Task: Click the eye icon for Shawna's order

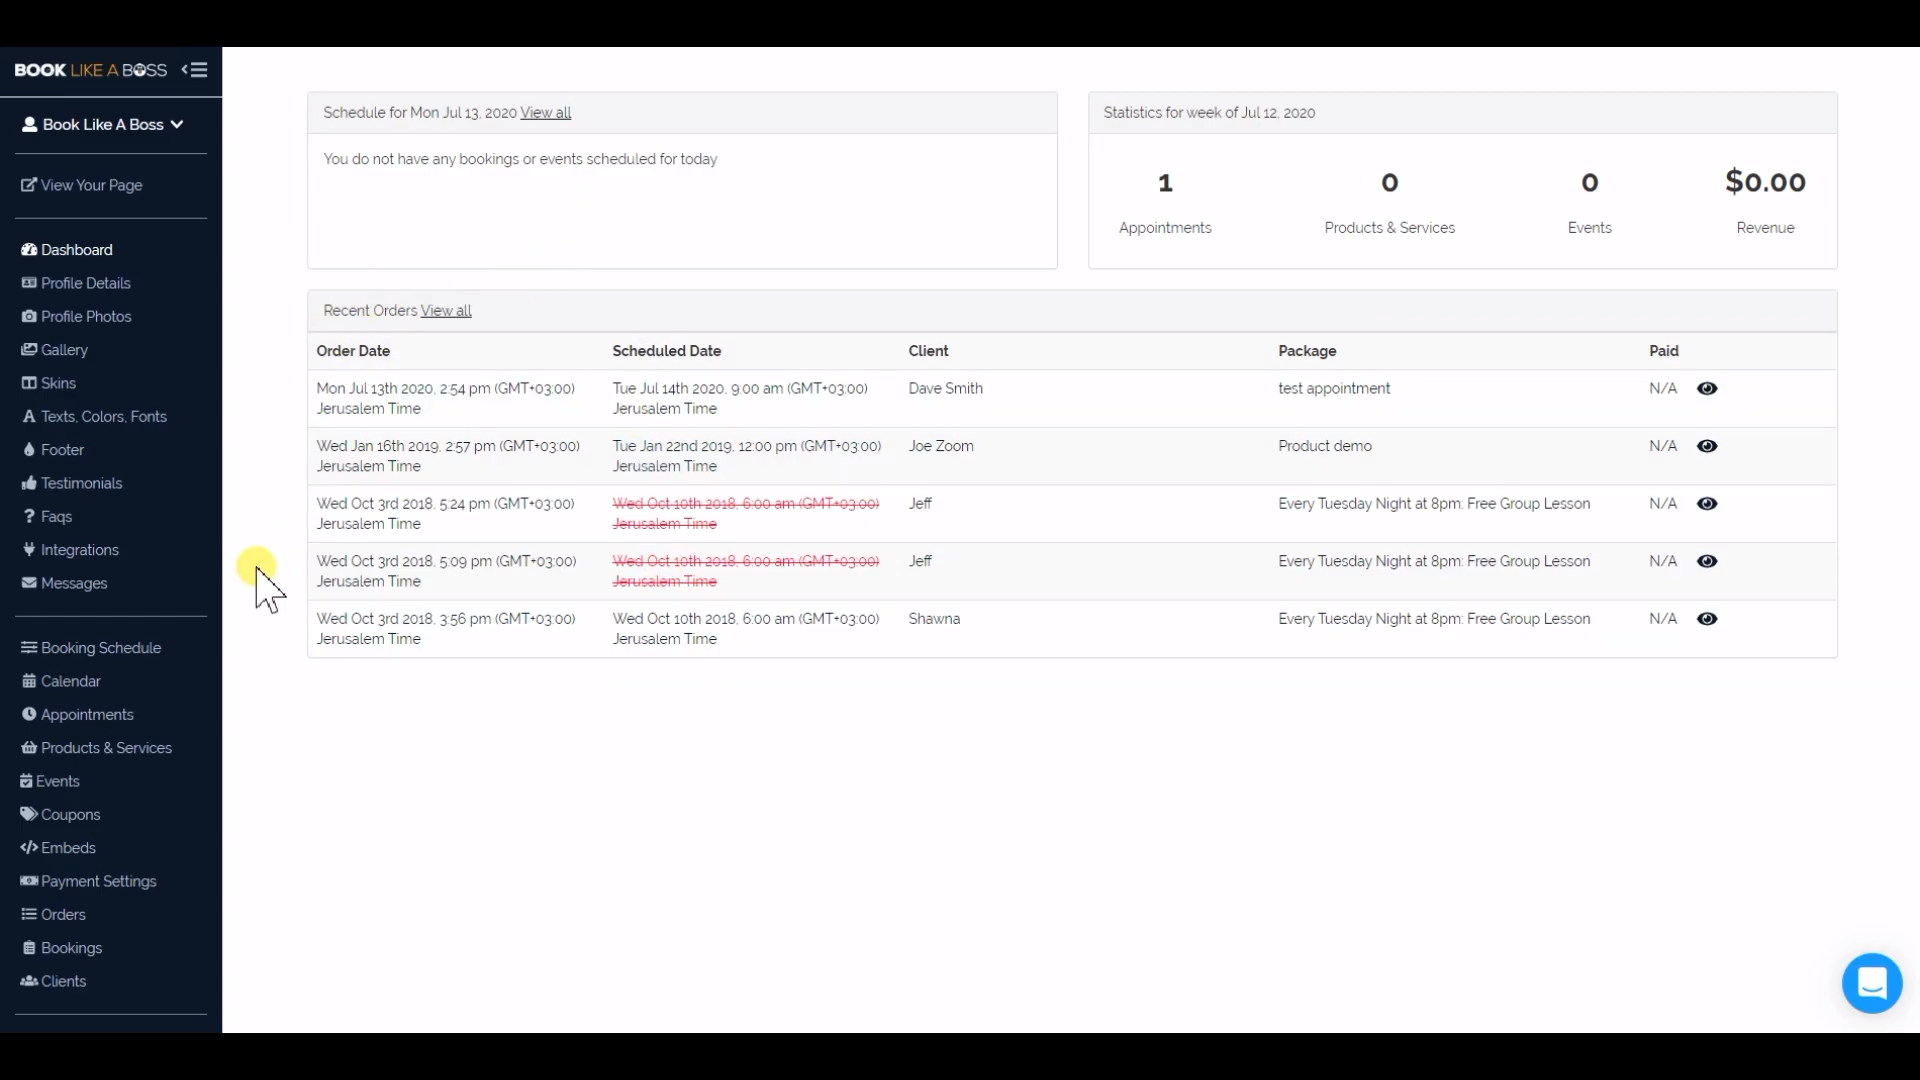Action: [x=1707, y=619]
